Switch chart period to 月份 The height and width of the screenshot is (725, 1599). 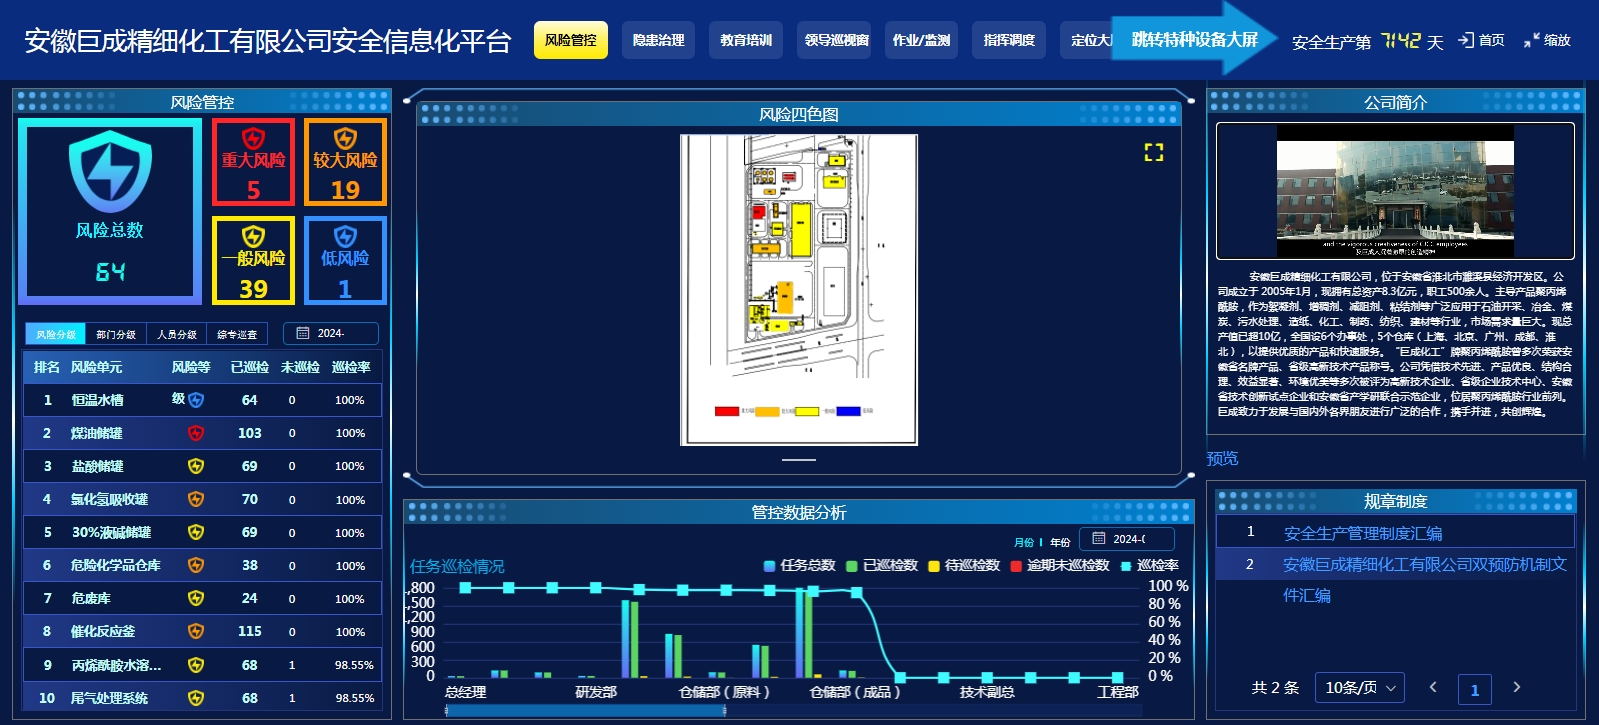click(x=1024, y=542)
